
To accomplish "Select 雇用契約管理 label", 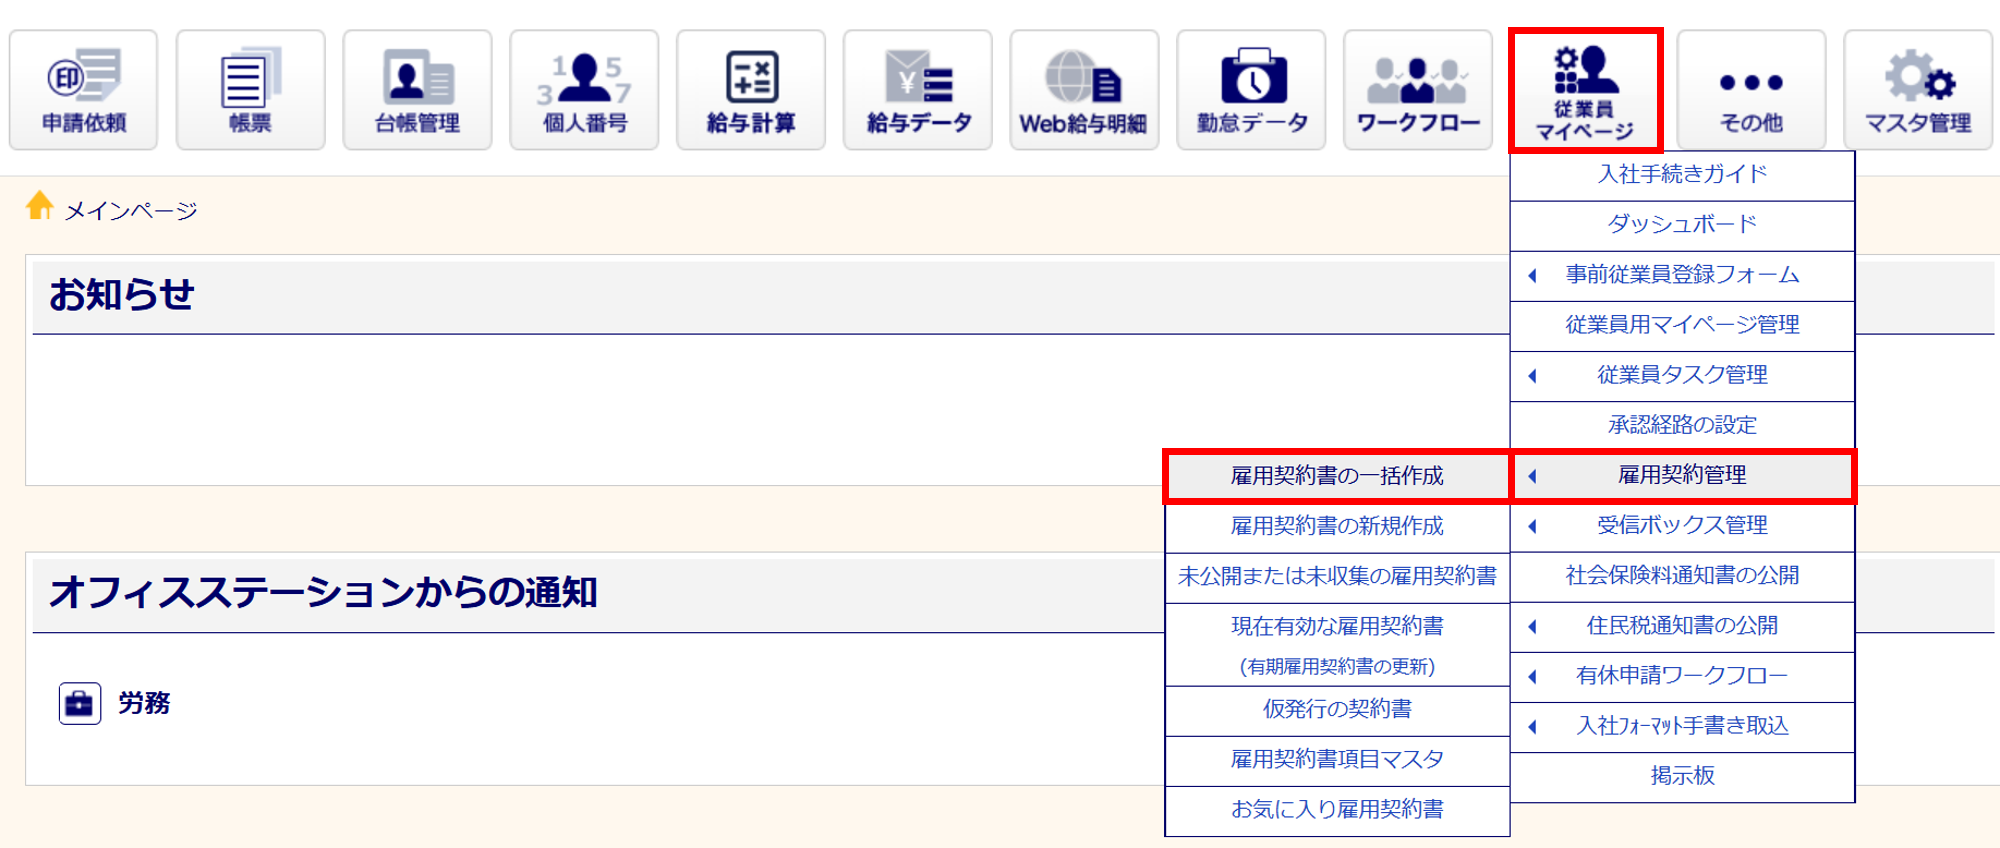I will pyautogui.click(x=1682, y=476).
